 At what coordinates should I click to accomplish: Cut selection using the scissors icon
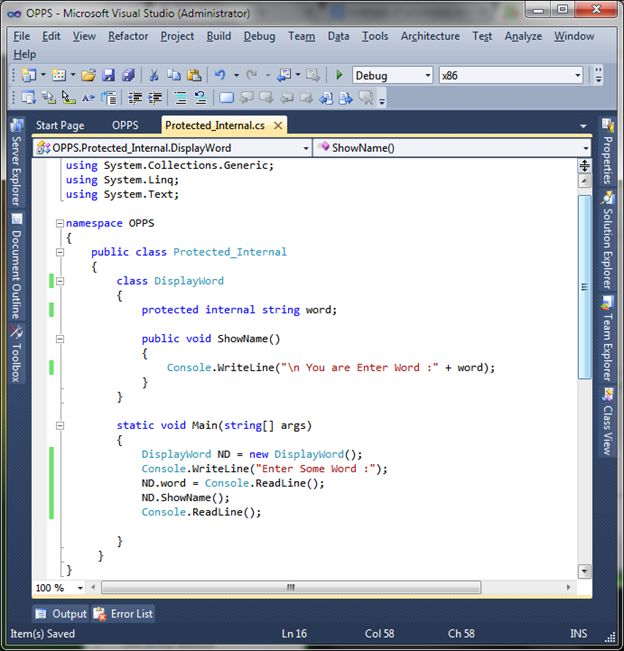154,75
